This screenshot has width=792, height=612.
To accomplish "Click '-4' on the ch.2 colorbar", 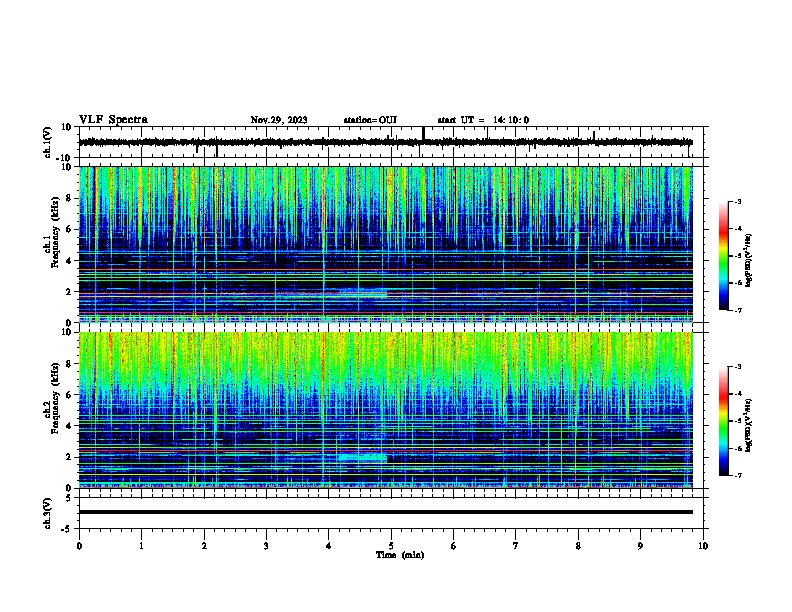I will 737,394.
